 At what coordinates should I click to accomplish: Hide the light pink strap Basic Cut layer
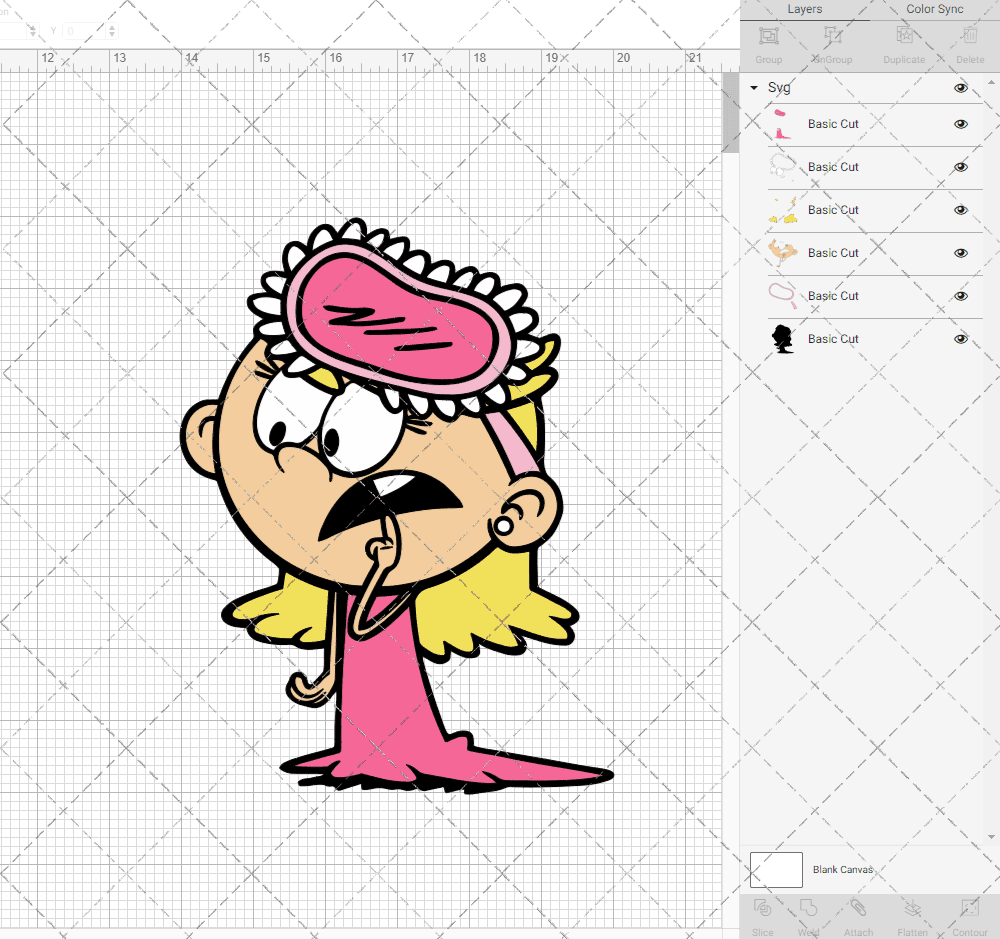[960, 296]
